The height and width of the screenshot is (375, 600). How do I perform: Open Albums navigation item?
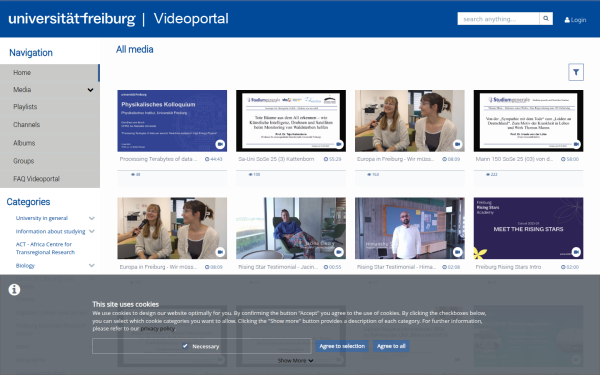pos(50,143)
